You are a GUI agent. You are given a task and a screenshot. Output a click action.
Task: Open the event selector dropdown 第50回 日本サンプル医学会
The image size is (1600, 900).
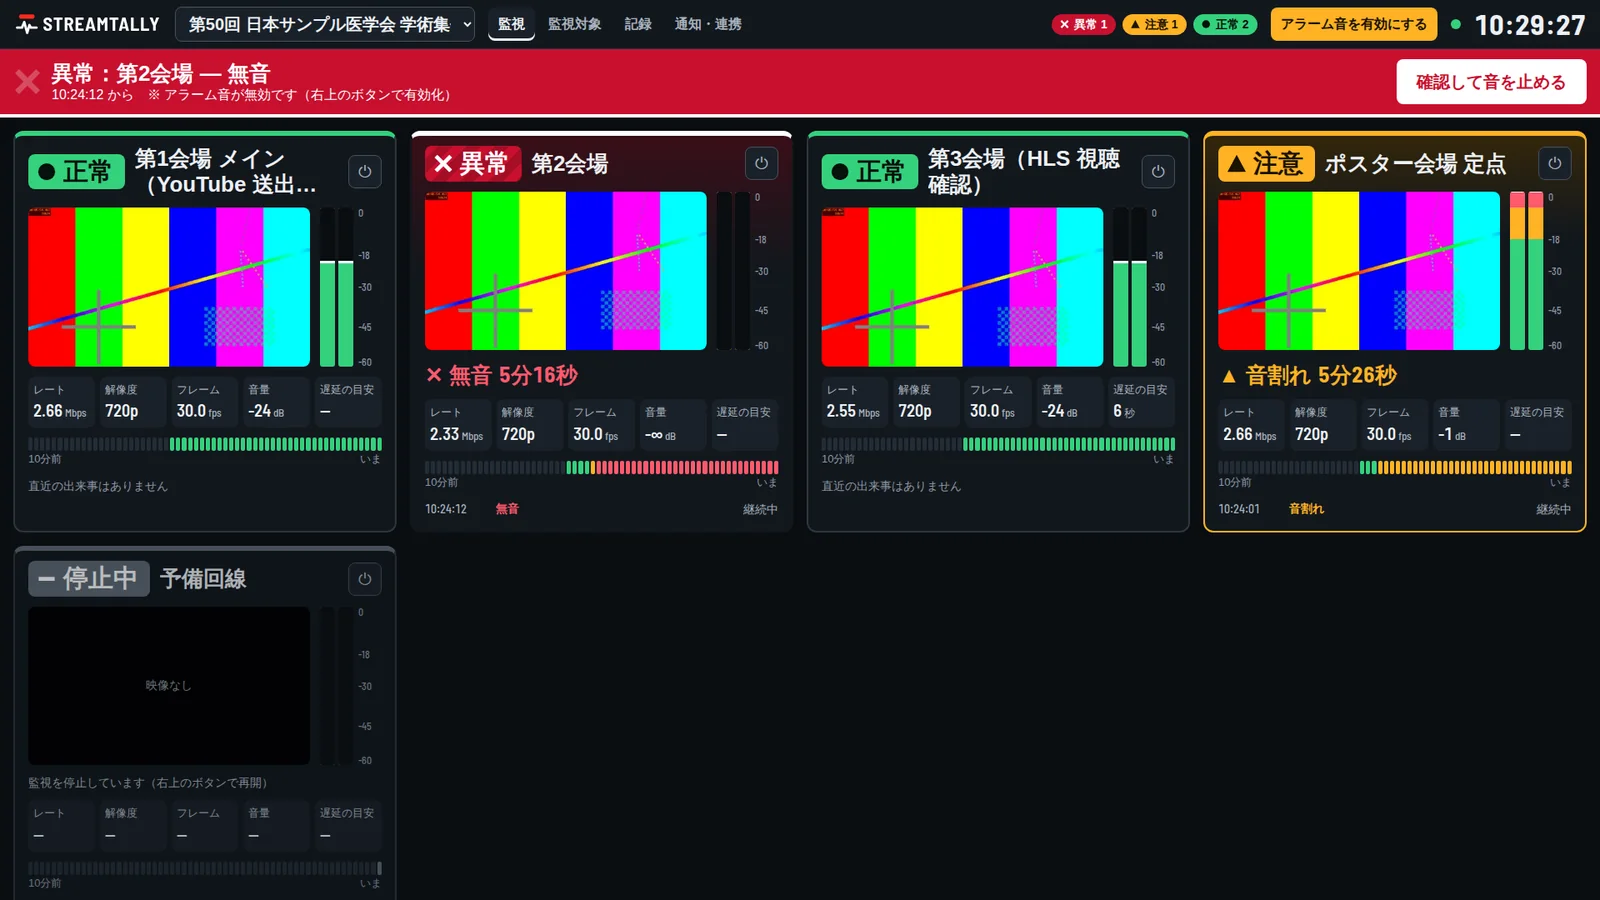pyautogui.click(x=325, y=24)
